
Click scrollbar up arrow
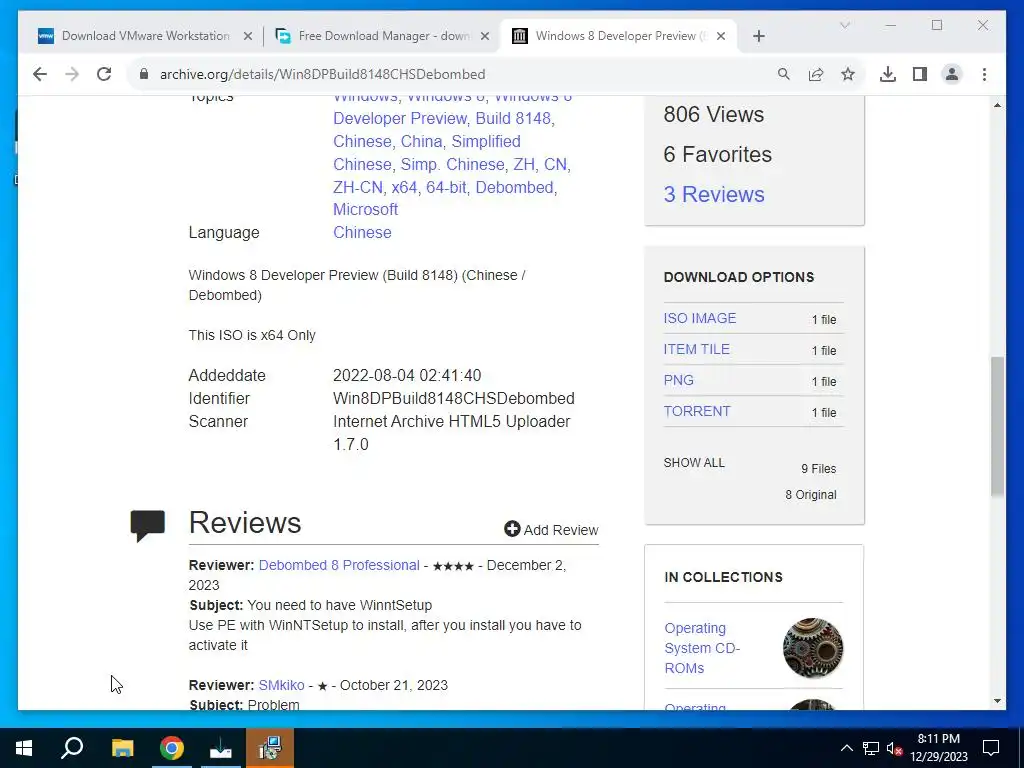997,104
